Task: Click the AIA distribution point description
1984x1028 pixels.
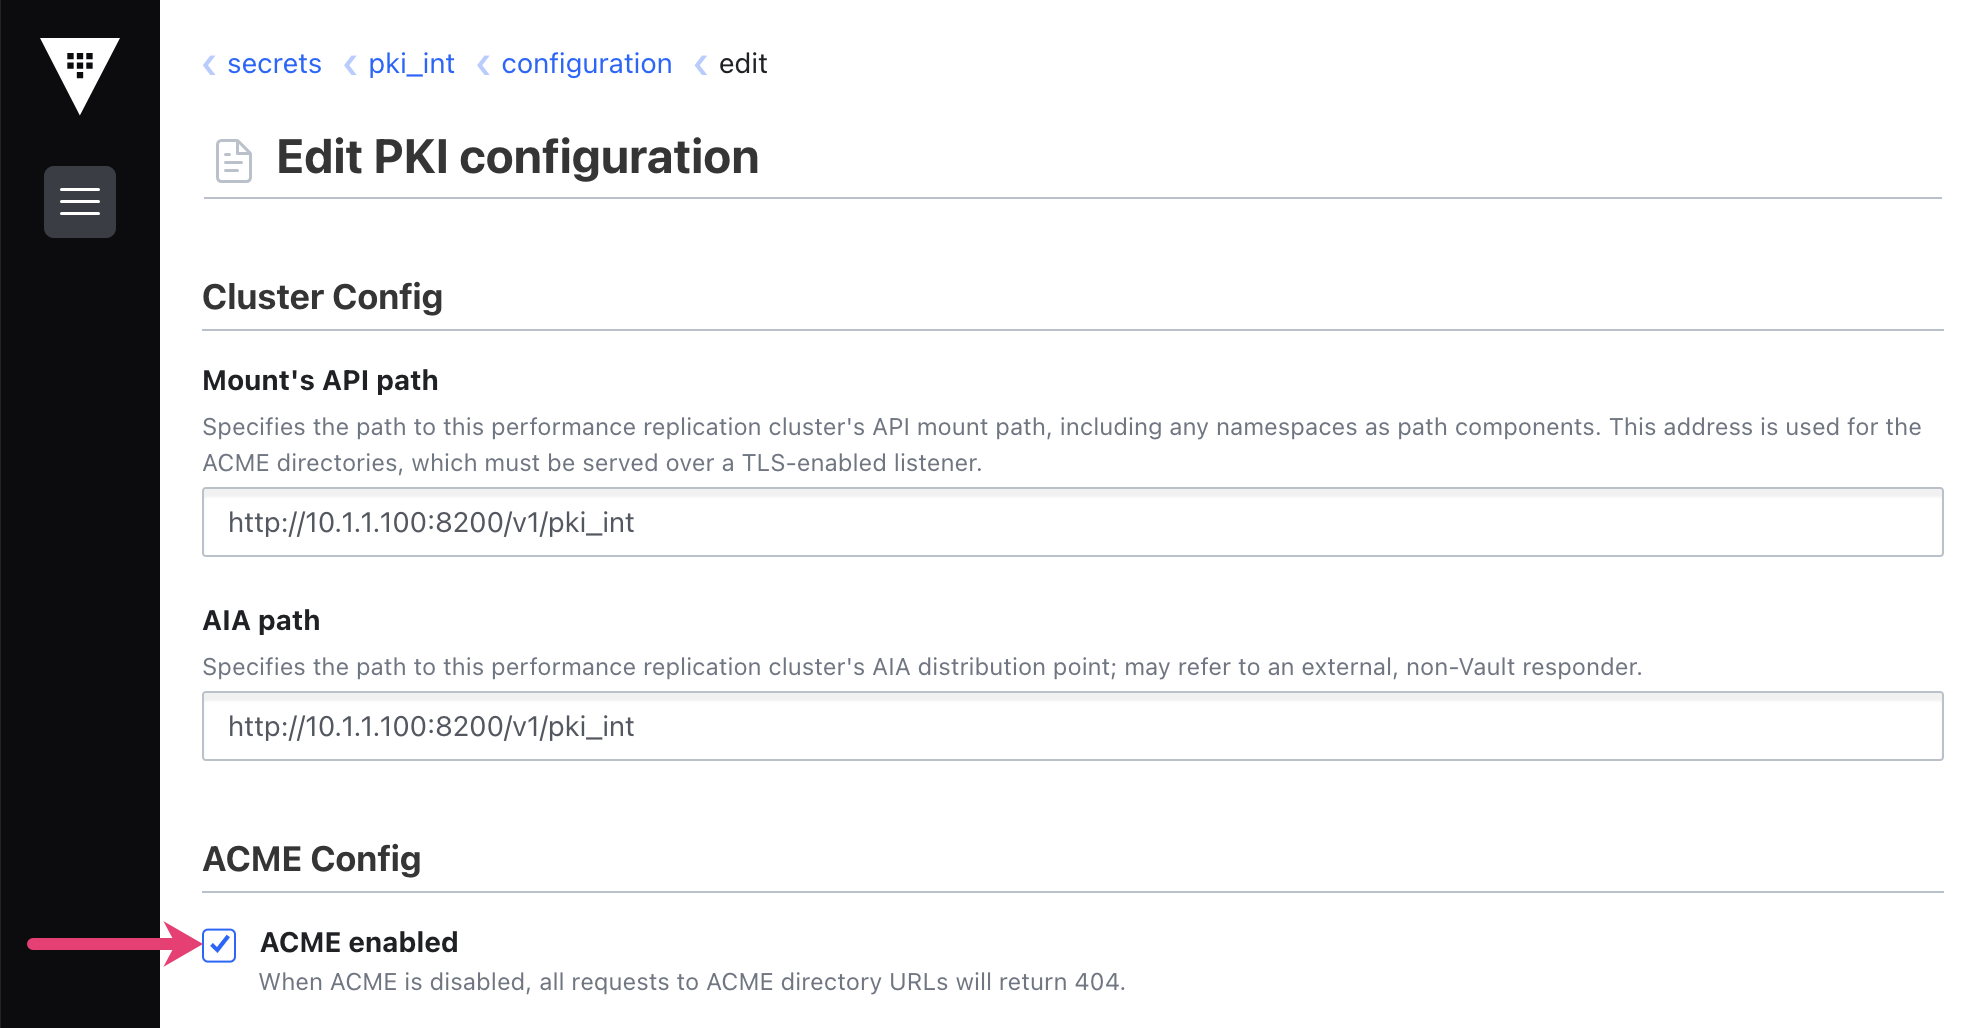Action: (922, 667)
